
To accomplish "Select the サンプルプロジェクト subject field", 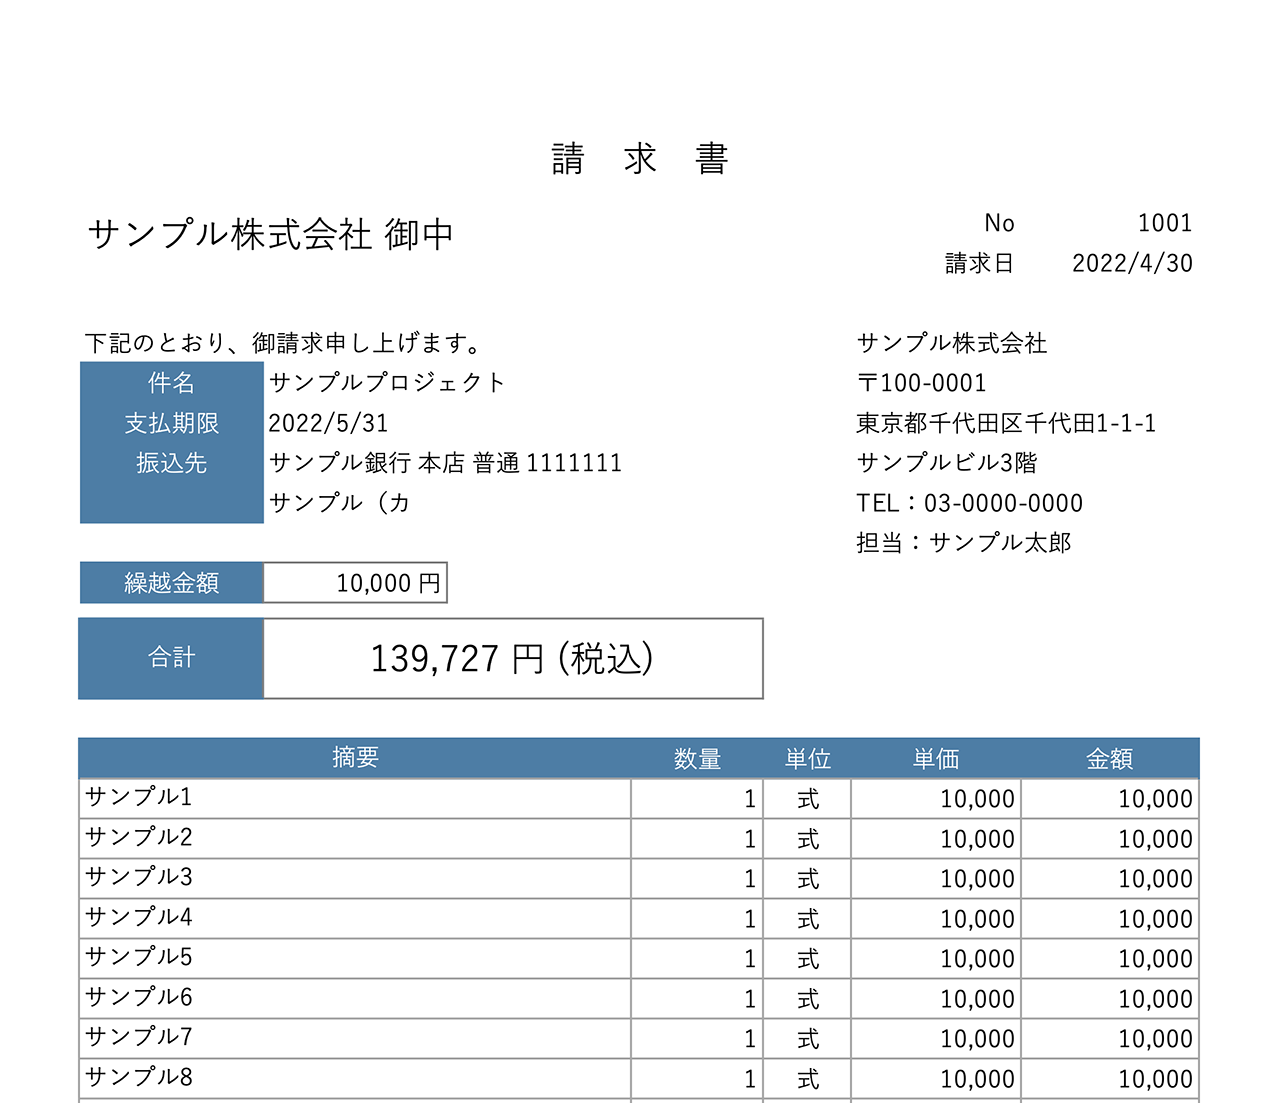I will [x=388, y=381].
